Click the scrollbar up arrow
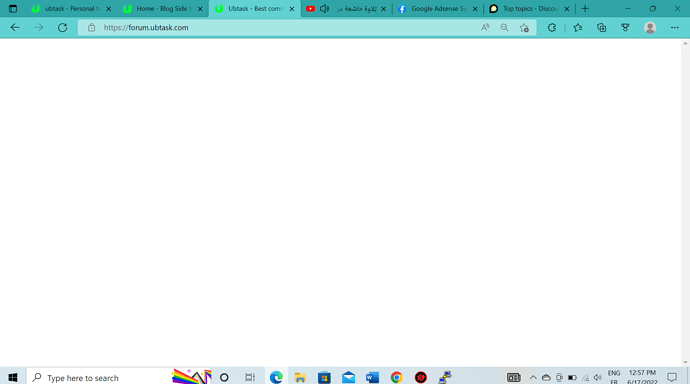The image size is (690, 384). 685,43
